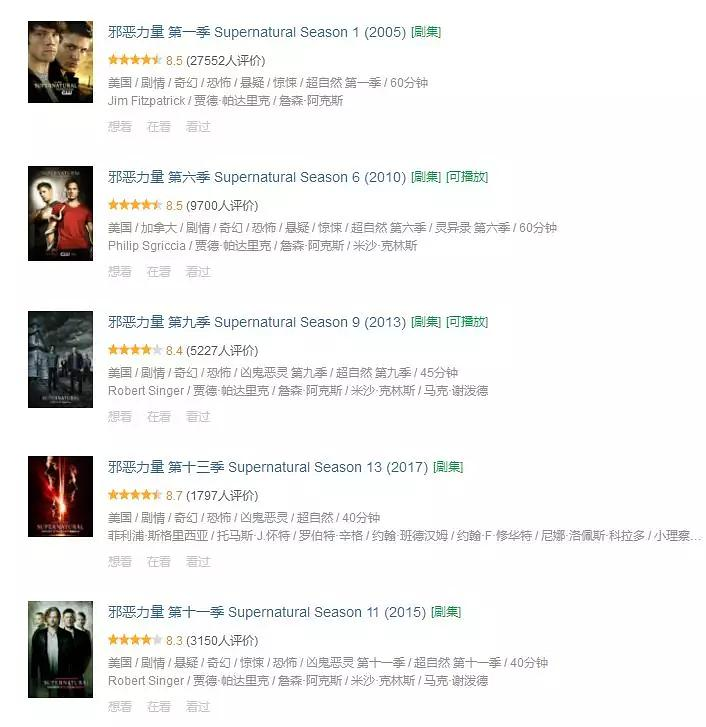This screenshot has height=727, width=706.
Task: Click the Supernatural Season 13 (2017) title link
Action: (268, 467)
